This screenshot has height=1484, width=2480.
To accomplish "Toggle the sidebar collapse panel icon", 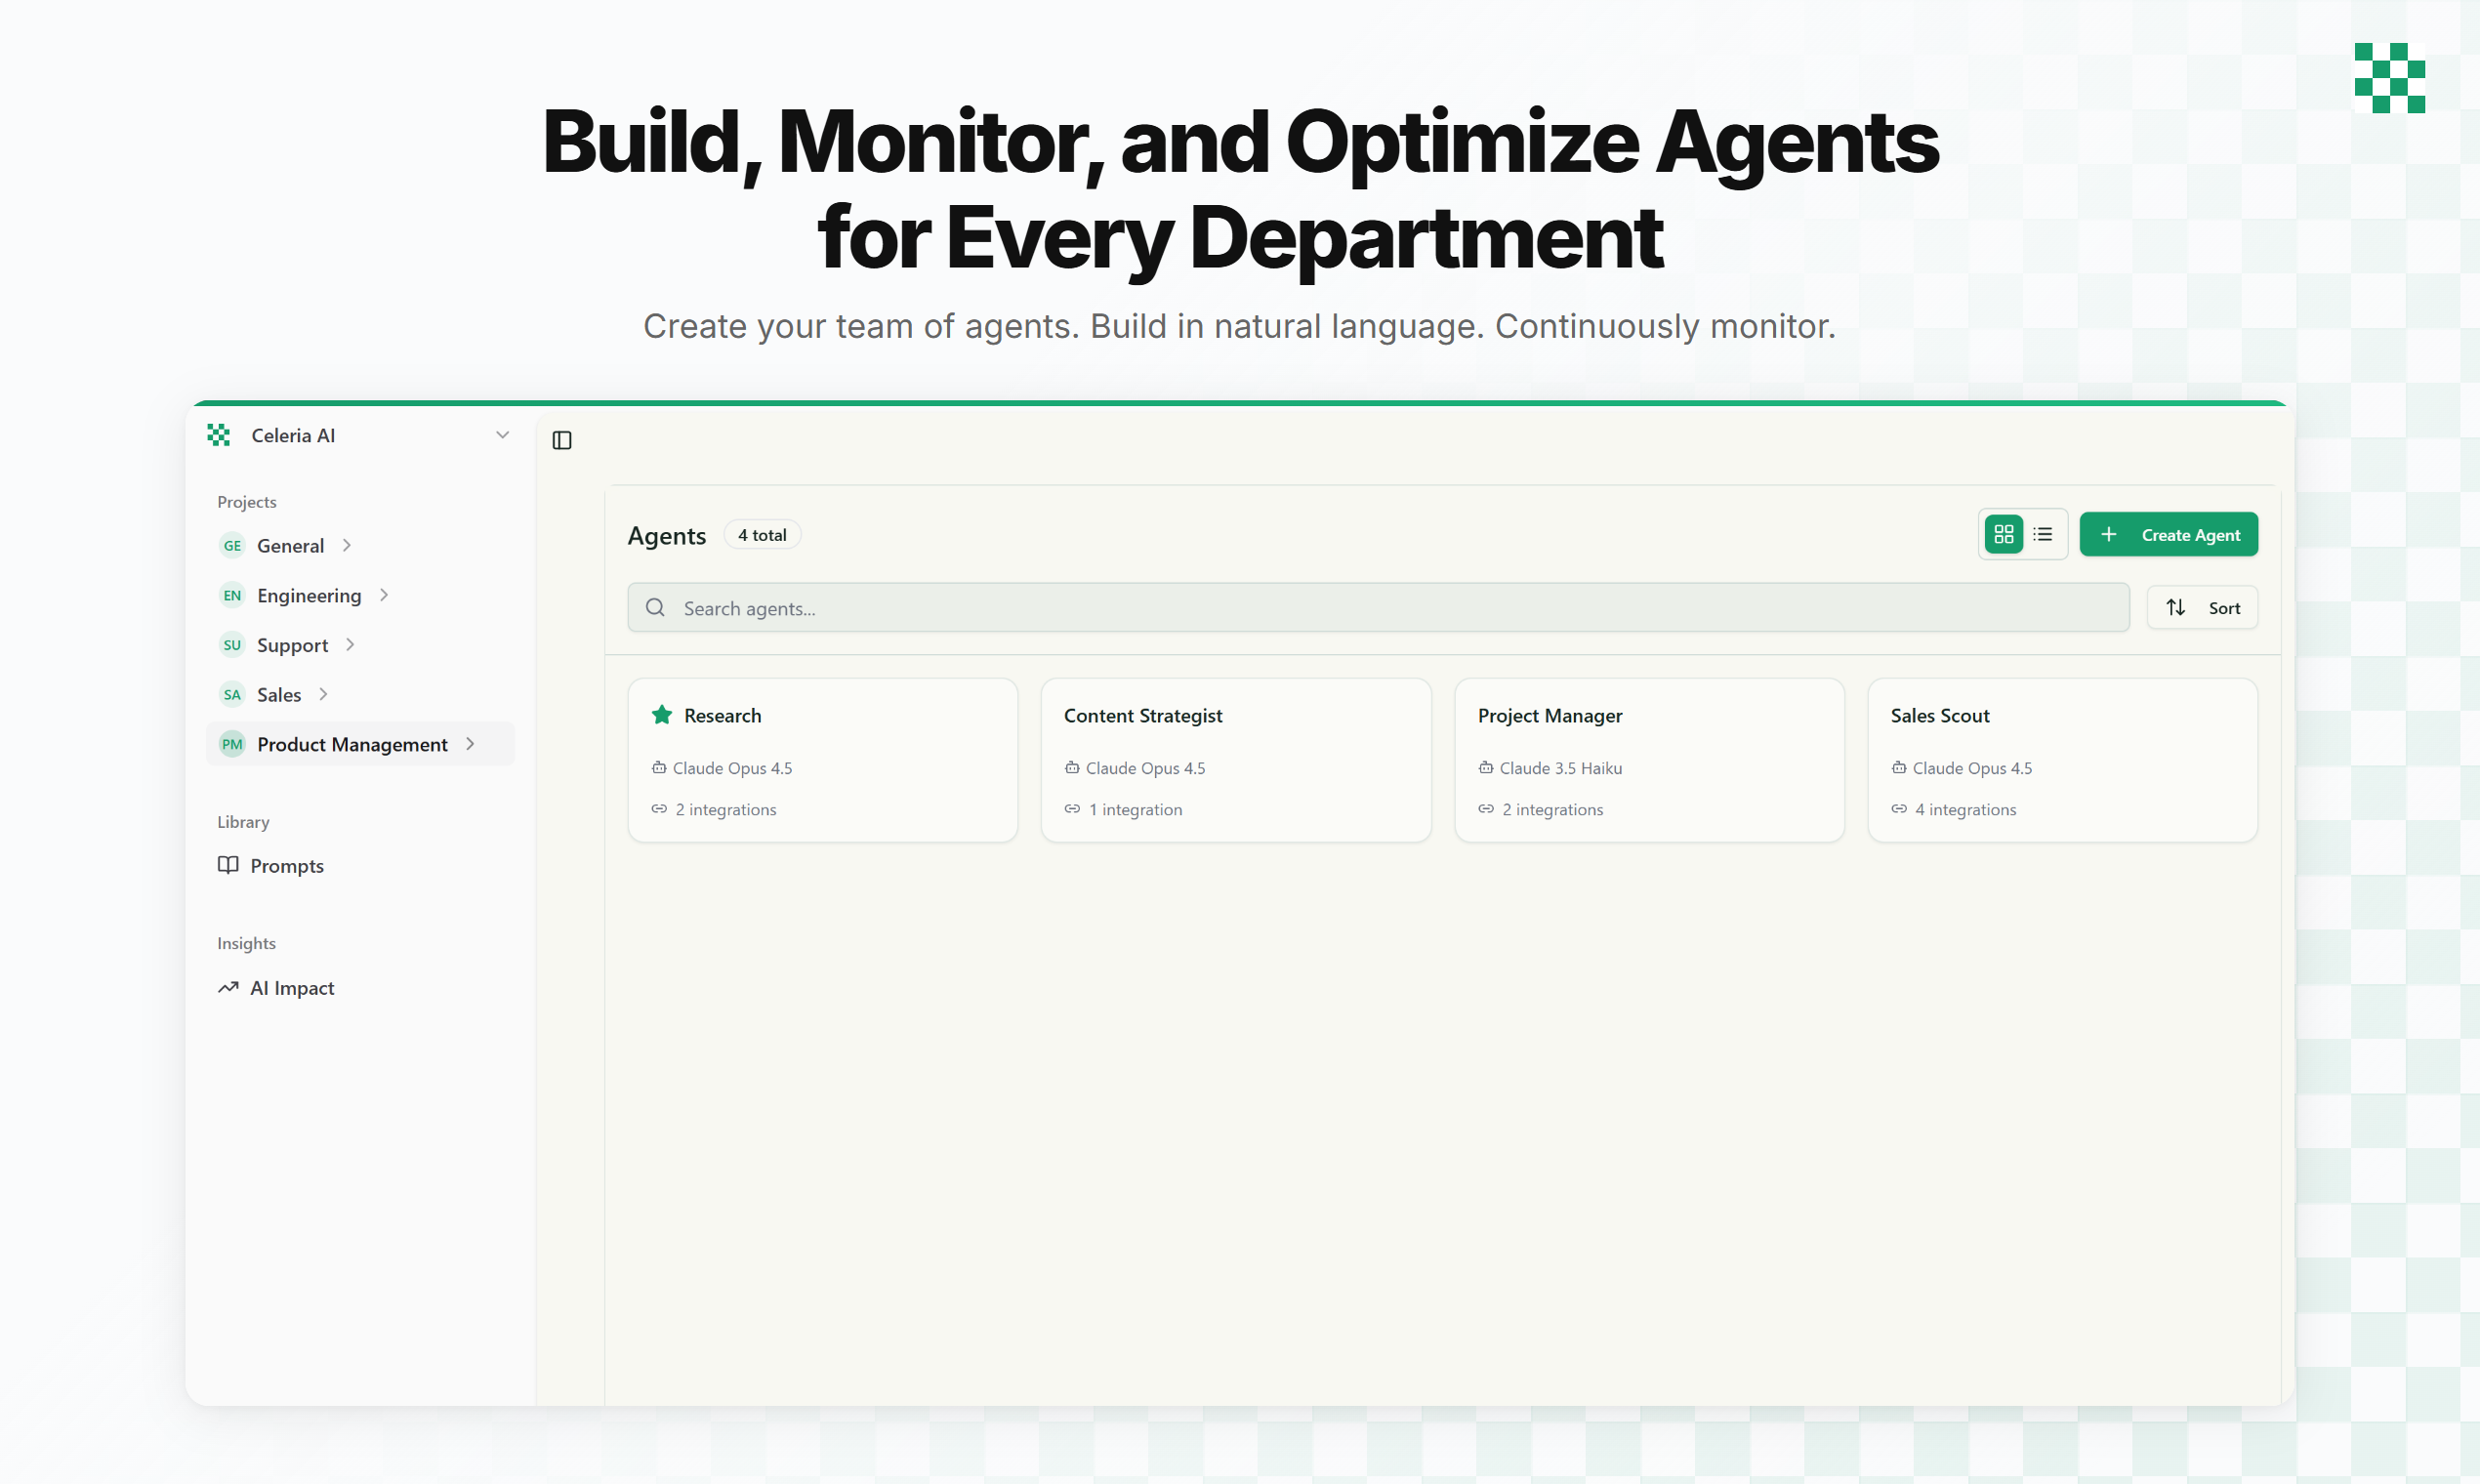I will click(x=562, y=440).
